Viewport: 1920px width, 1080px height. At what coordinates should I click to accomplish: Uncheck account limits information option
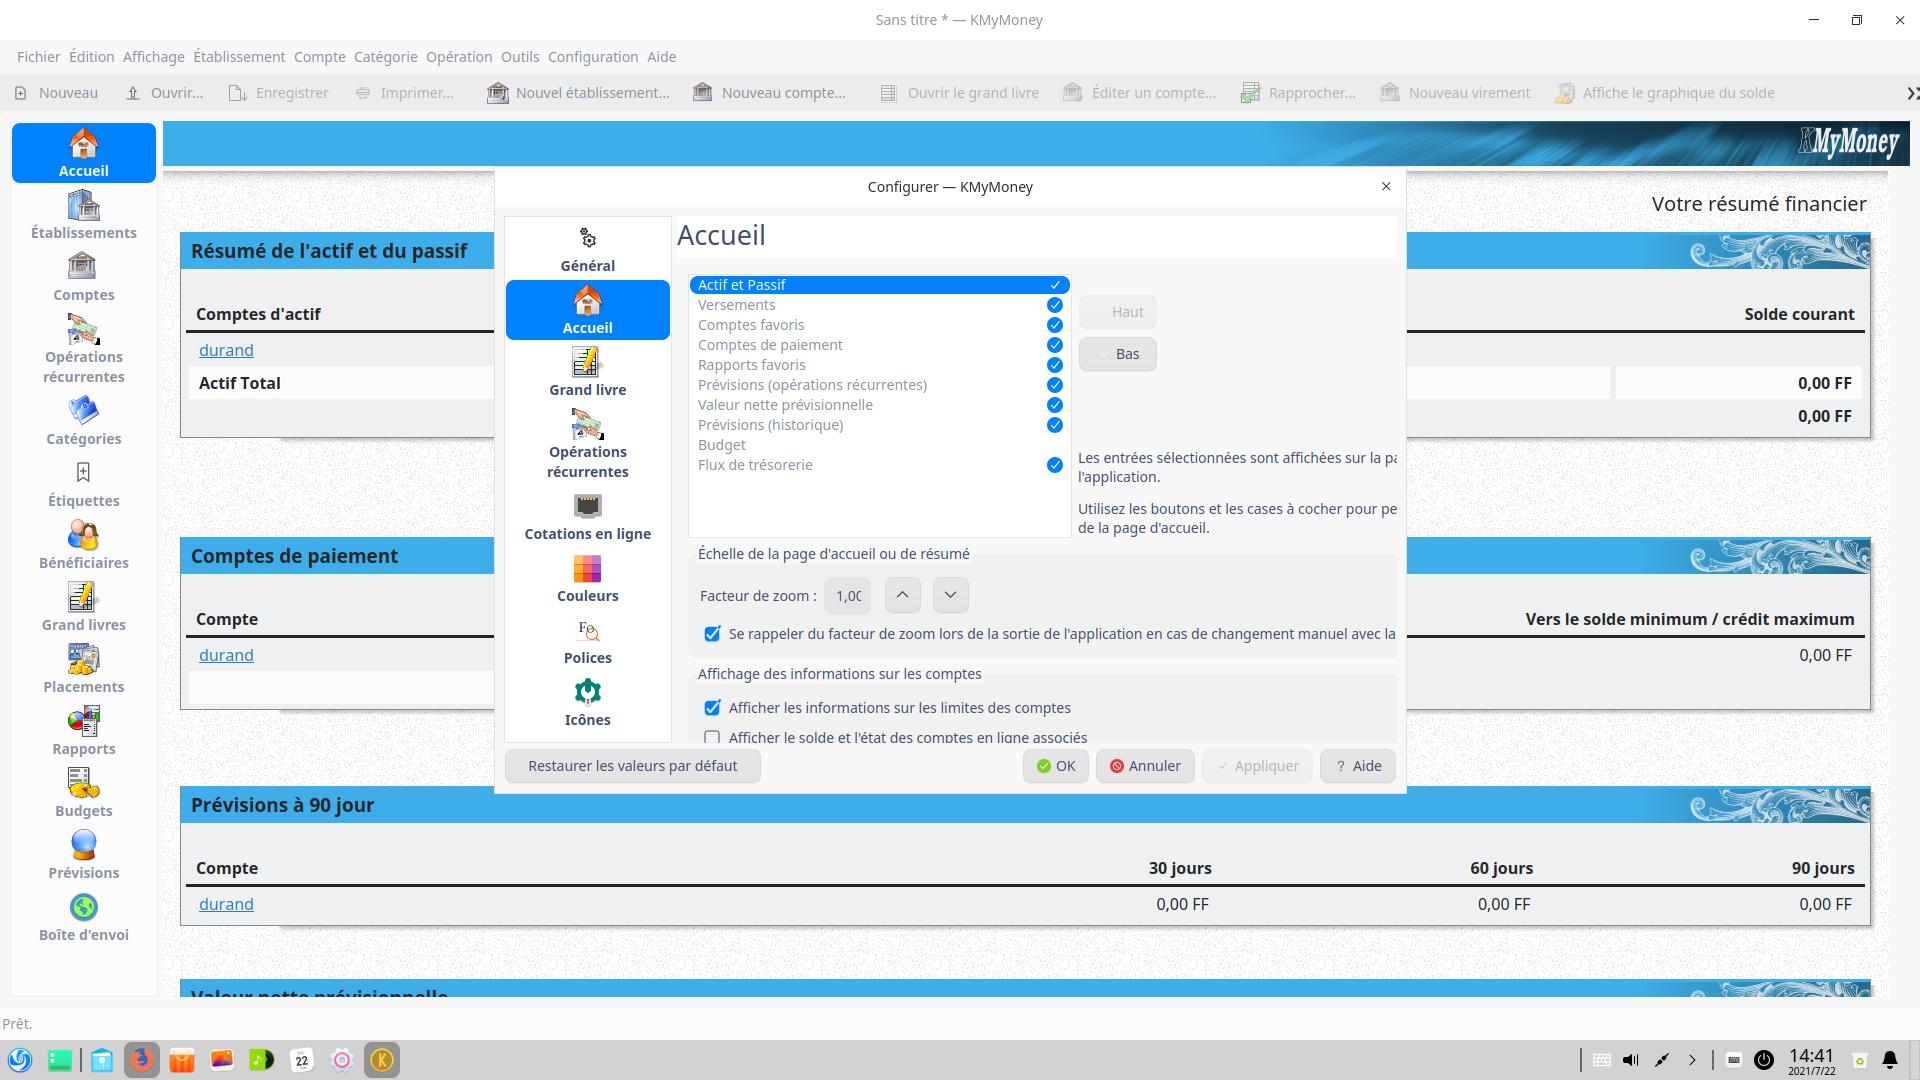pos(712,708)
